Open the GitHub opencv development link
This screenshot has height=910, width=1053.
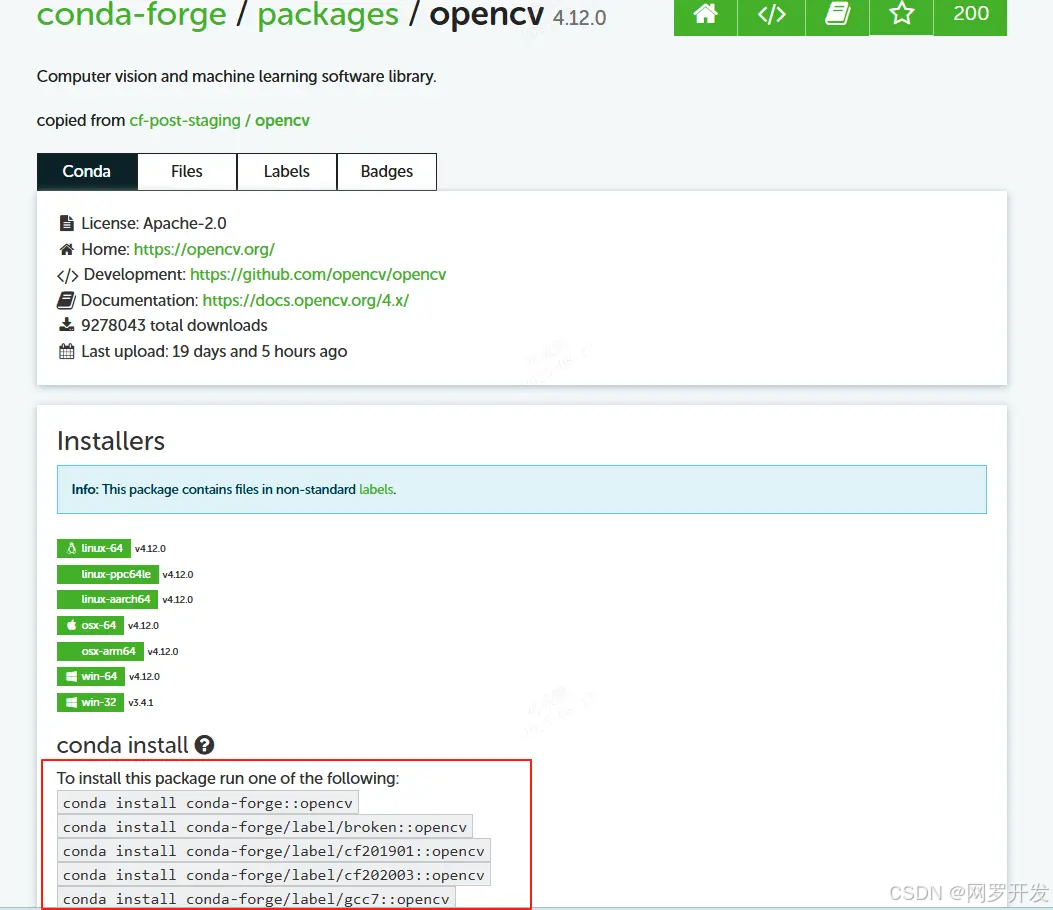pos(318,275)
